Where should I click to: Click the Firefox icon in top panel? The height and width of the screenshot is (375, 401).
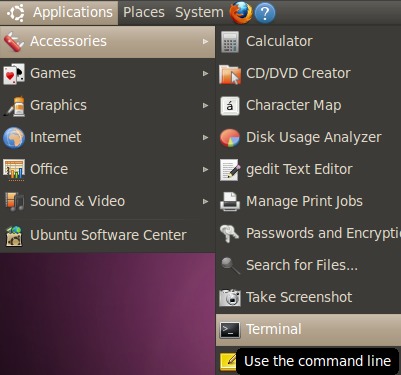pos(240,13)
